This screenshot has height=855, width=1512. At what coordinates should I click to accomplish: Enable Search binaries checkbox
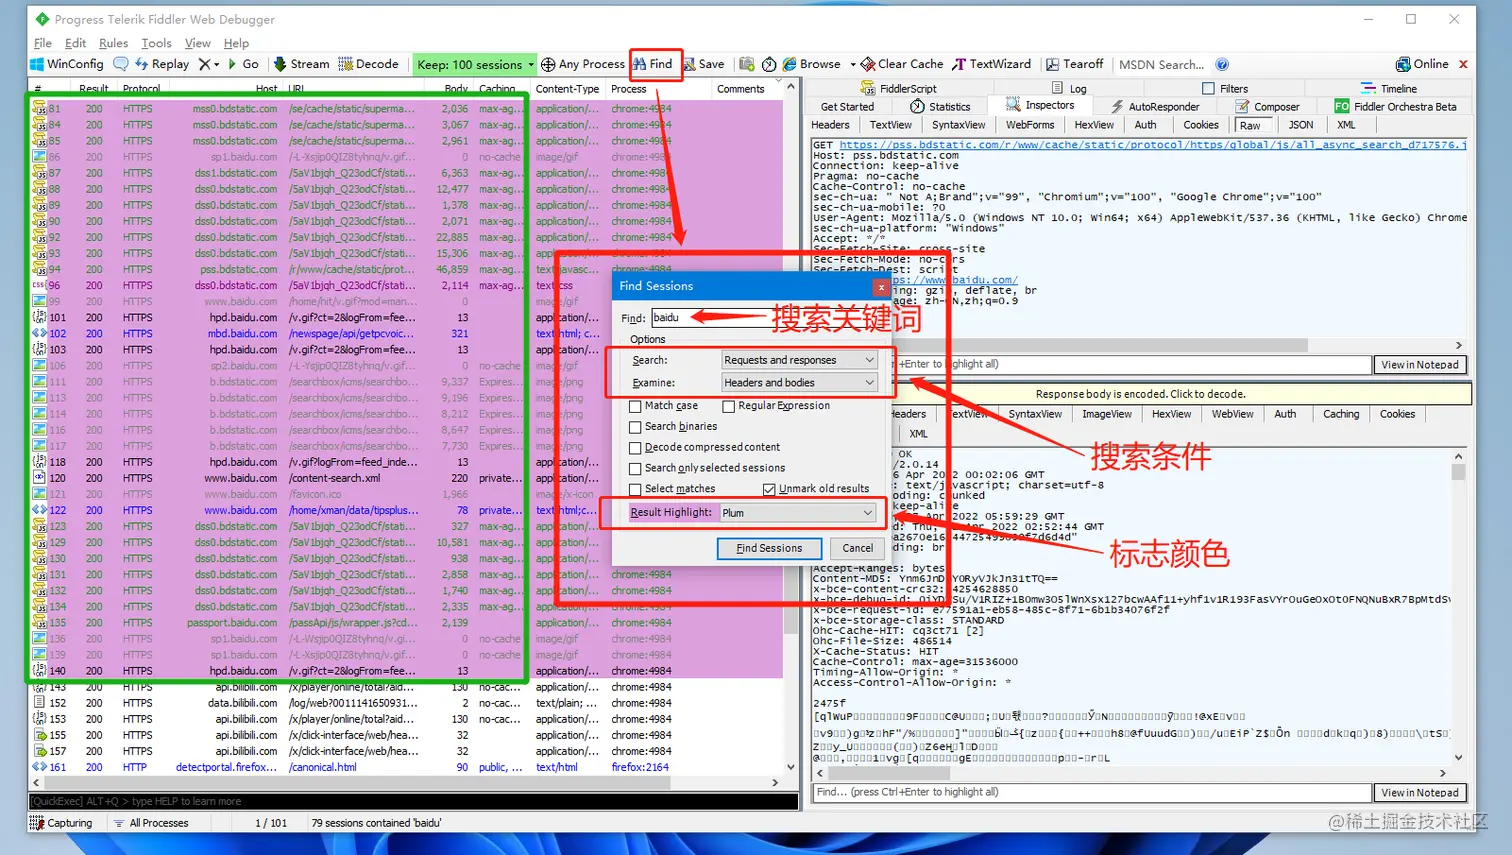pos(635,427)
